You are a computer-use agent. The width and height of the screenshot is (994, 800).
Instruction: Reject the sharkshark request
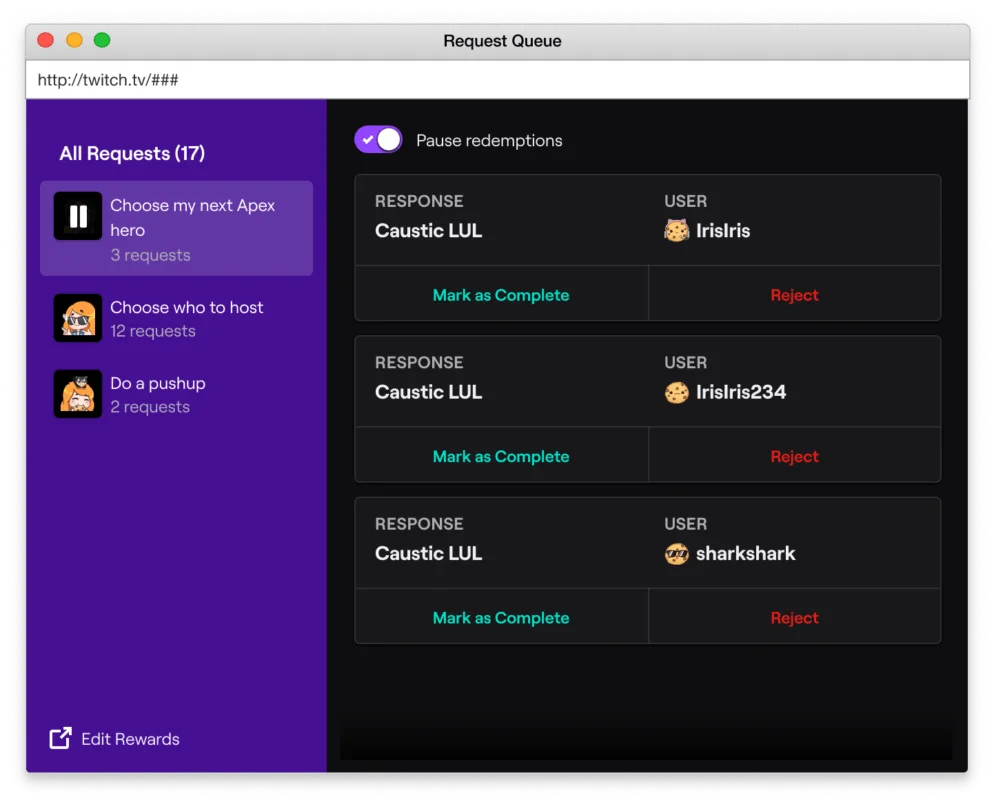[794, 618]
